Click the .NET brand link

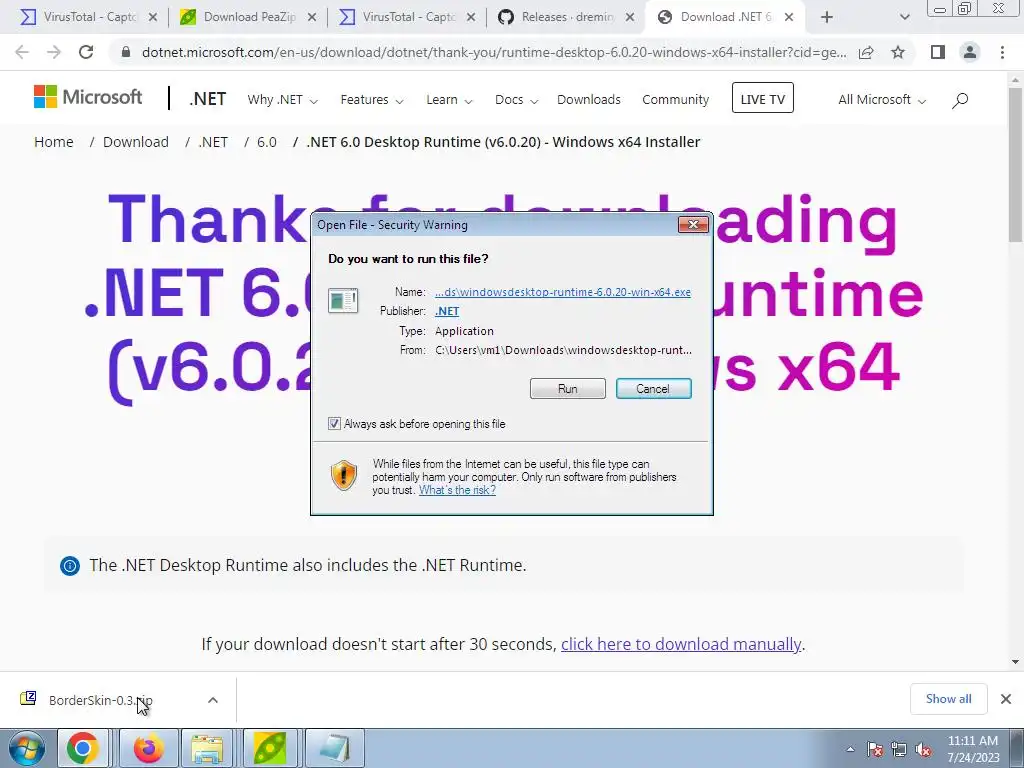click(x=208, y=99)
